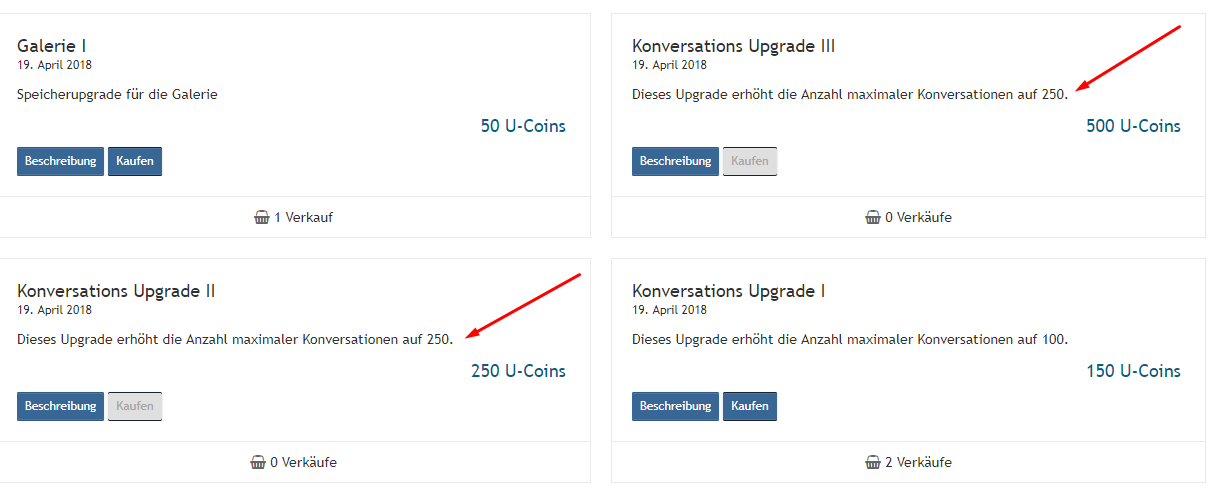Buy Konversations Upgrade I with Kaufen
This screenshot has height=499, width=1214.
click(750, 406)
